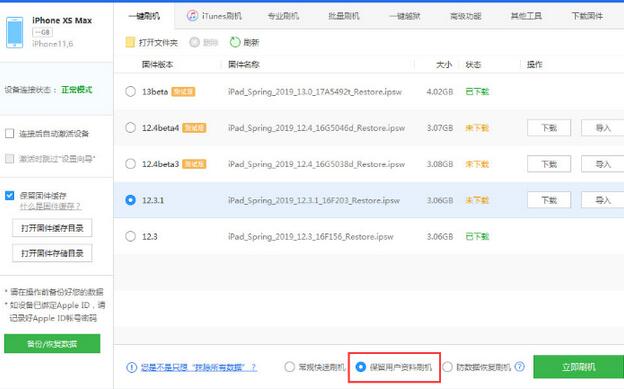Open the 什么是固件缓存? link
The height and width of the screenshot is (389, 624).
tap(50, 206)
